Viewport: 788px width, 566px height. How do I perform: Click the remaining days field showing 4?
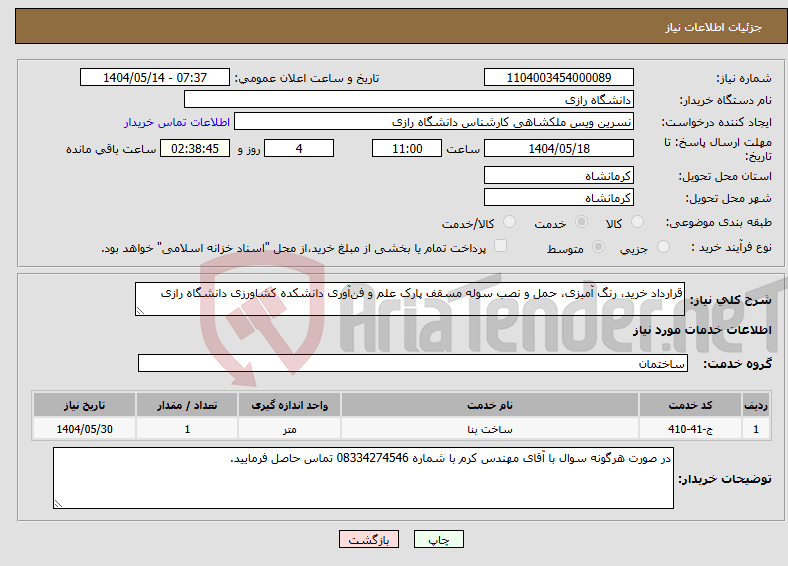pyautogui.click(x=299, y=148)
